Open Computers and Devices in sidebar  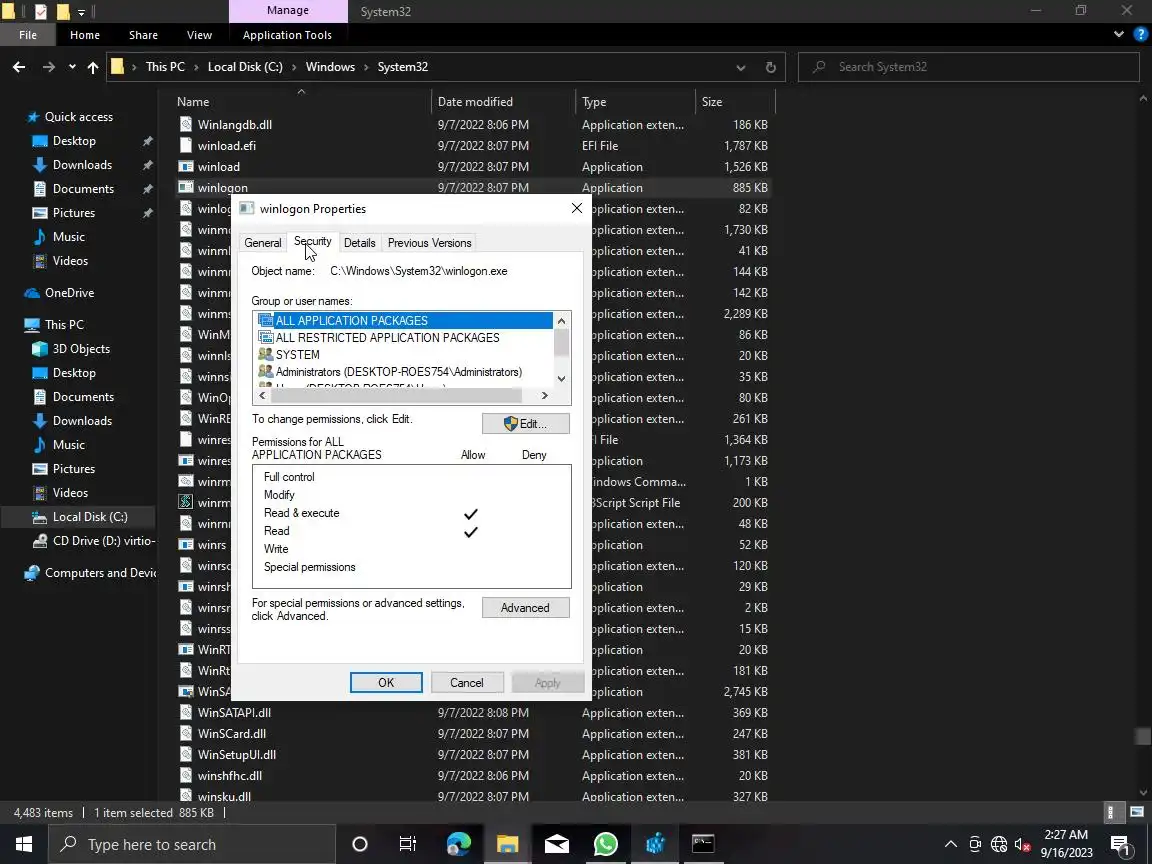(89, 573)
